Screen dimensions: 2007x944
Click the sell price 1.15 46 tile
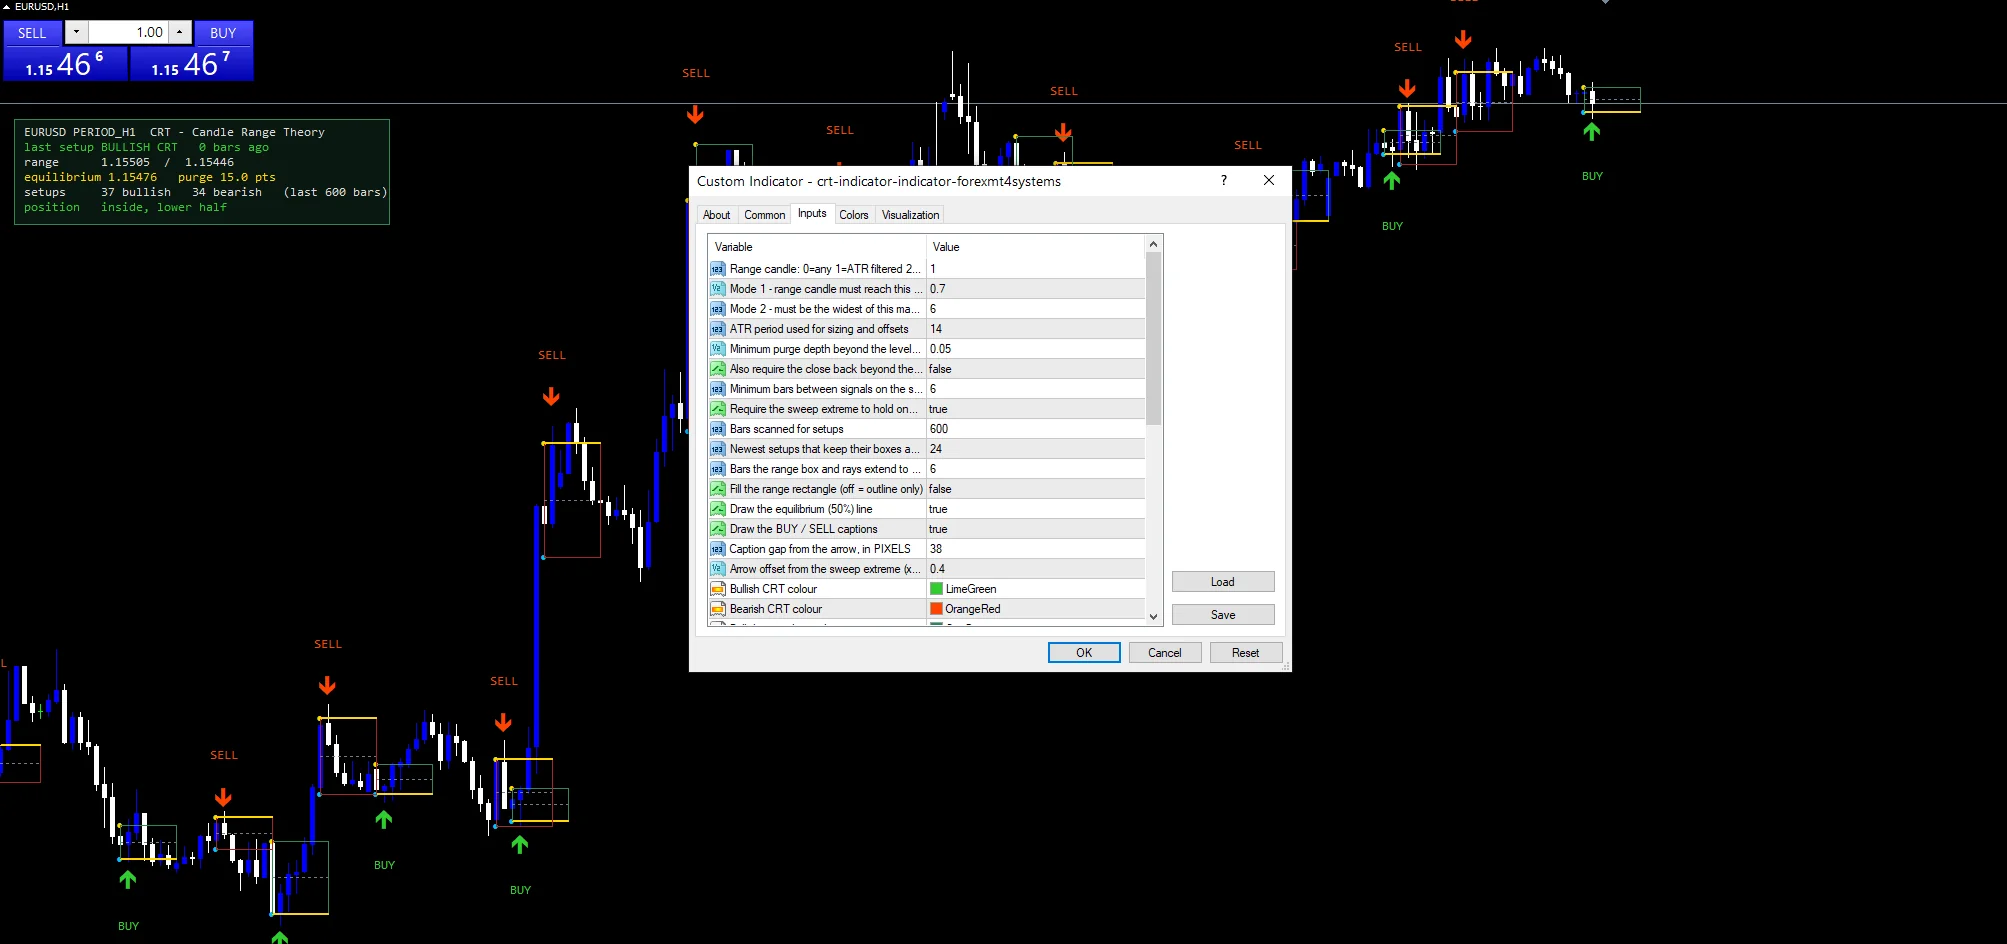(x=65, y=64)
